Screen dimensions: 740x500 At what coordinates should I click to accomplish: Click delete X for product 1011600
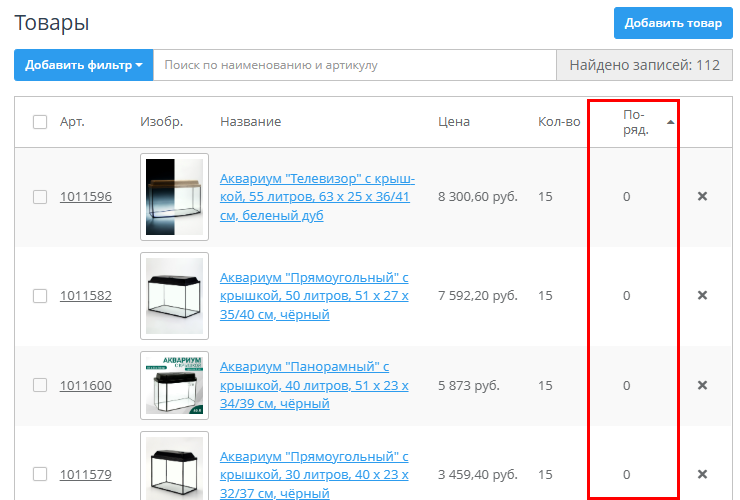tap(702, 385)
